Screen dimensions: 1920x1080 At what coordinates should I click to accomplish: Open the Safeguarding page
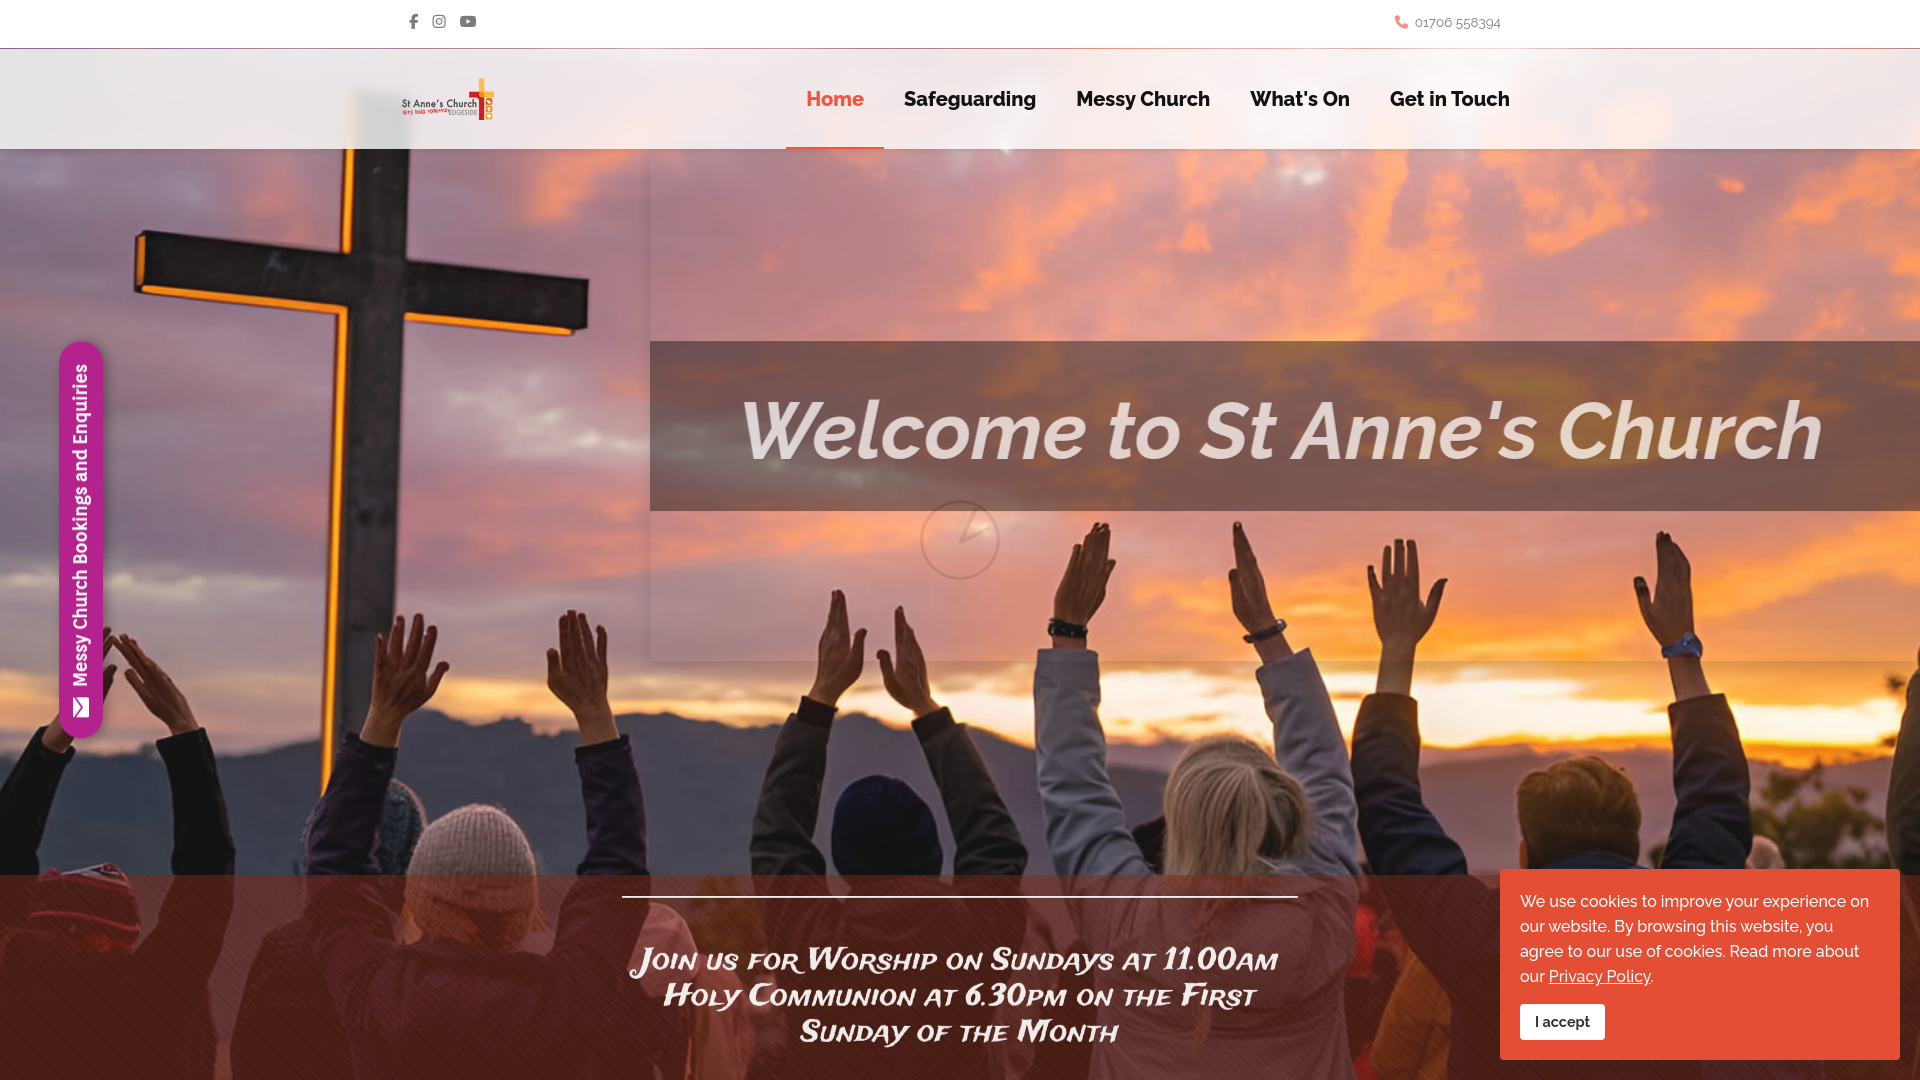tap(970, 99)
